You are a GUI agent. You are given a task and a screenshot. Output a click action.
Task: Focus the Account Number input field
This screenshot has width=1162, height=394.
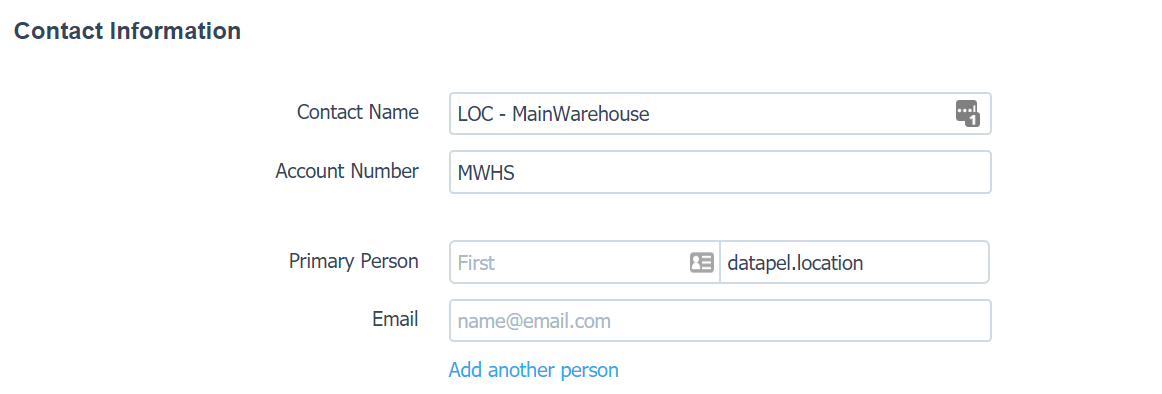(x=720, y=172)
